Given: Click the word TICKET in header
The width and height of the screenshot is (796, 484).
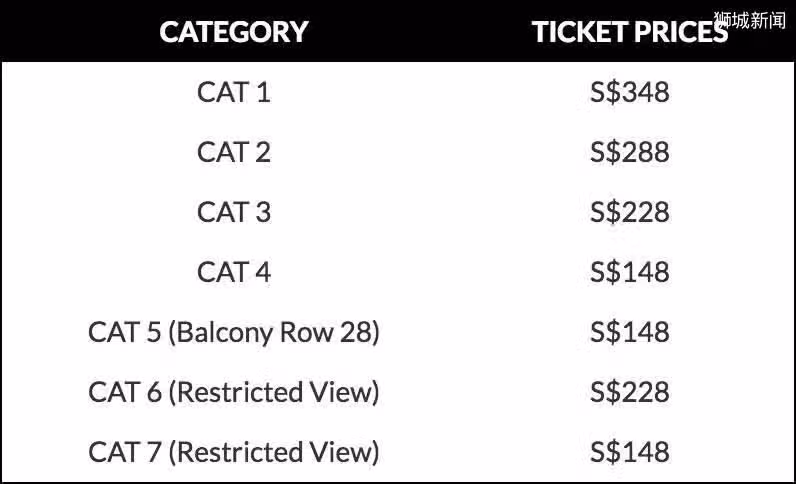Looking at the screenshot, I should pyautogui.click(x=580, y=31).
